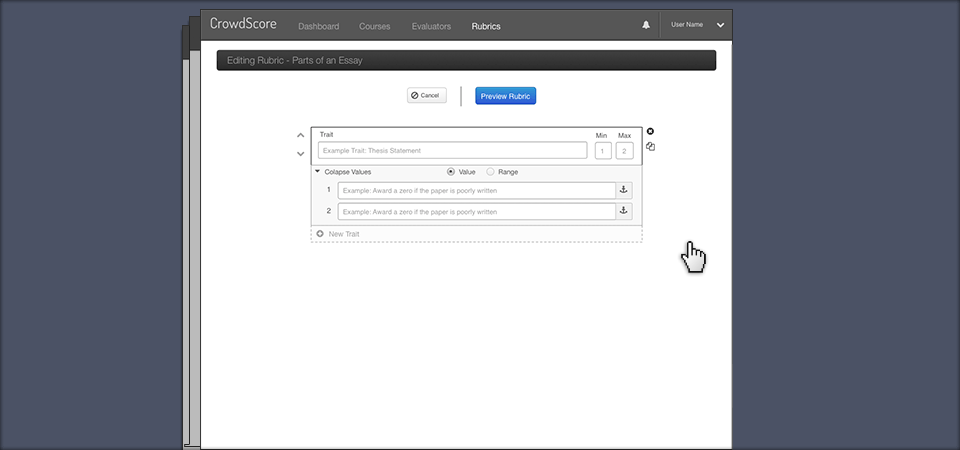Move the trait down with the down arrow

301,154
